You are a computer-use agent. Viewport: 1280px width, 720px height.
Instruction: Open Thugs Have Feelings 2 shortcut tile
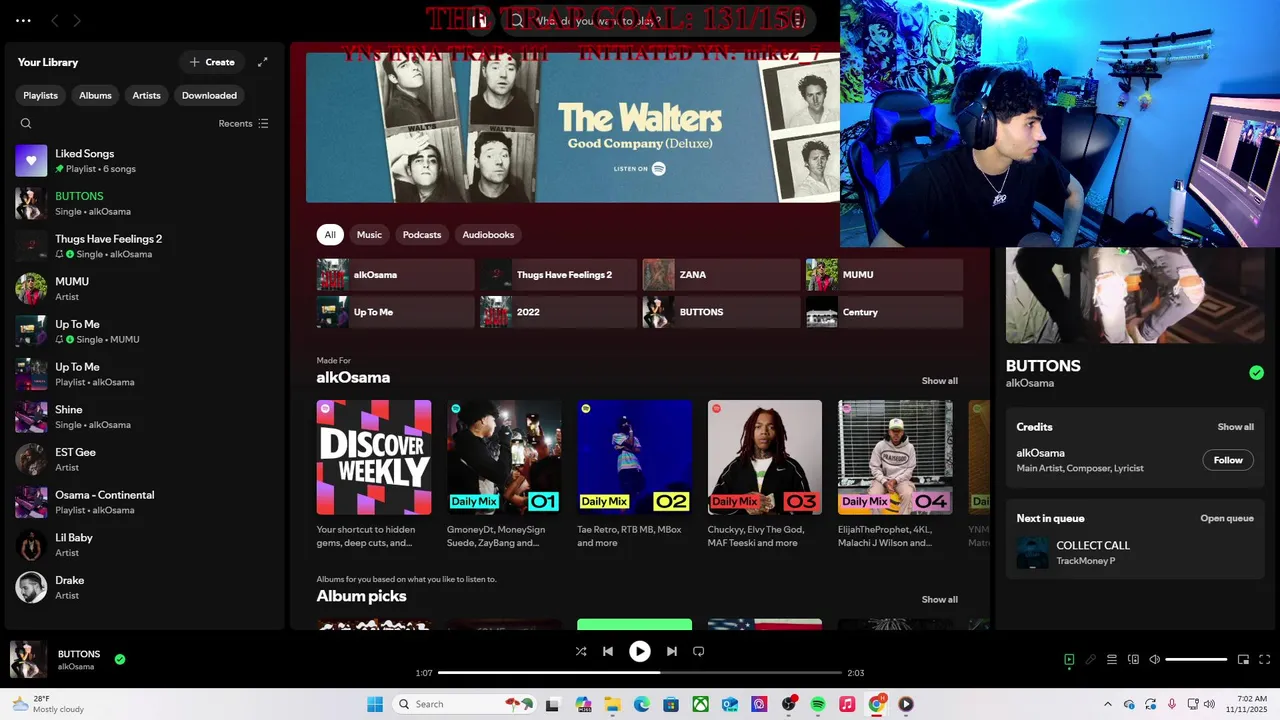(x=558, y=275)
